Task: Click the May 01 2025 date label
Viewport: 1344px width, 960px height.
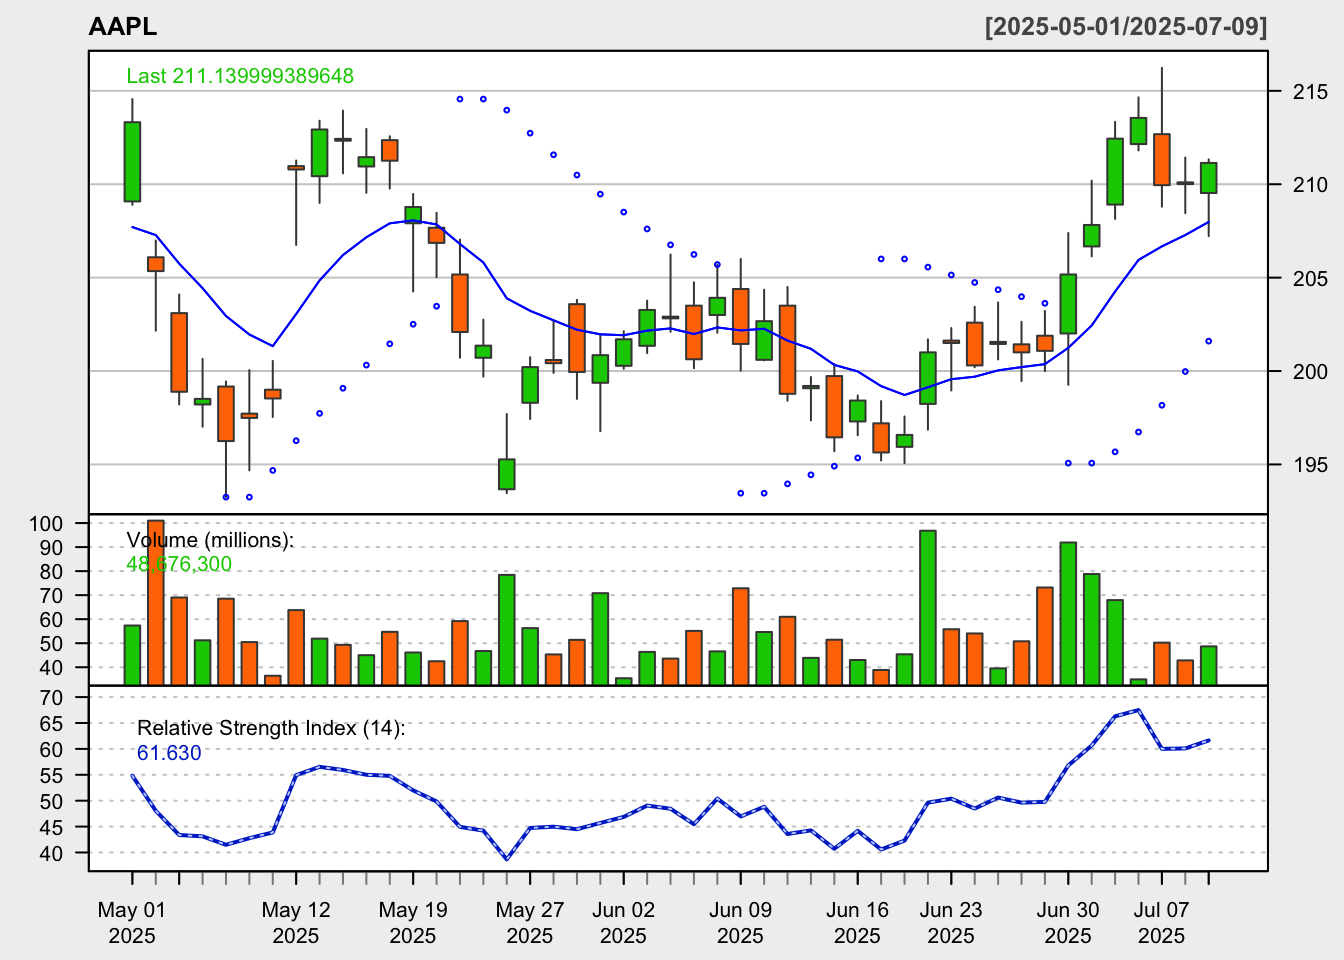Action: tap(132, 923)
